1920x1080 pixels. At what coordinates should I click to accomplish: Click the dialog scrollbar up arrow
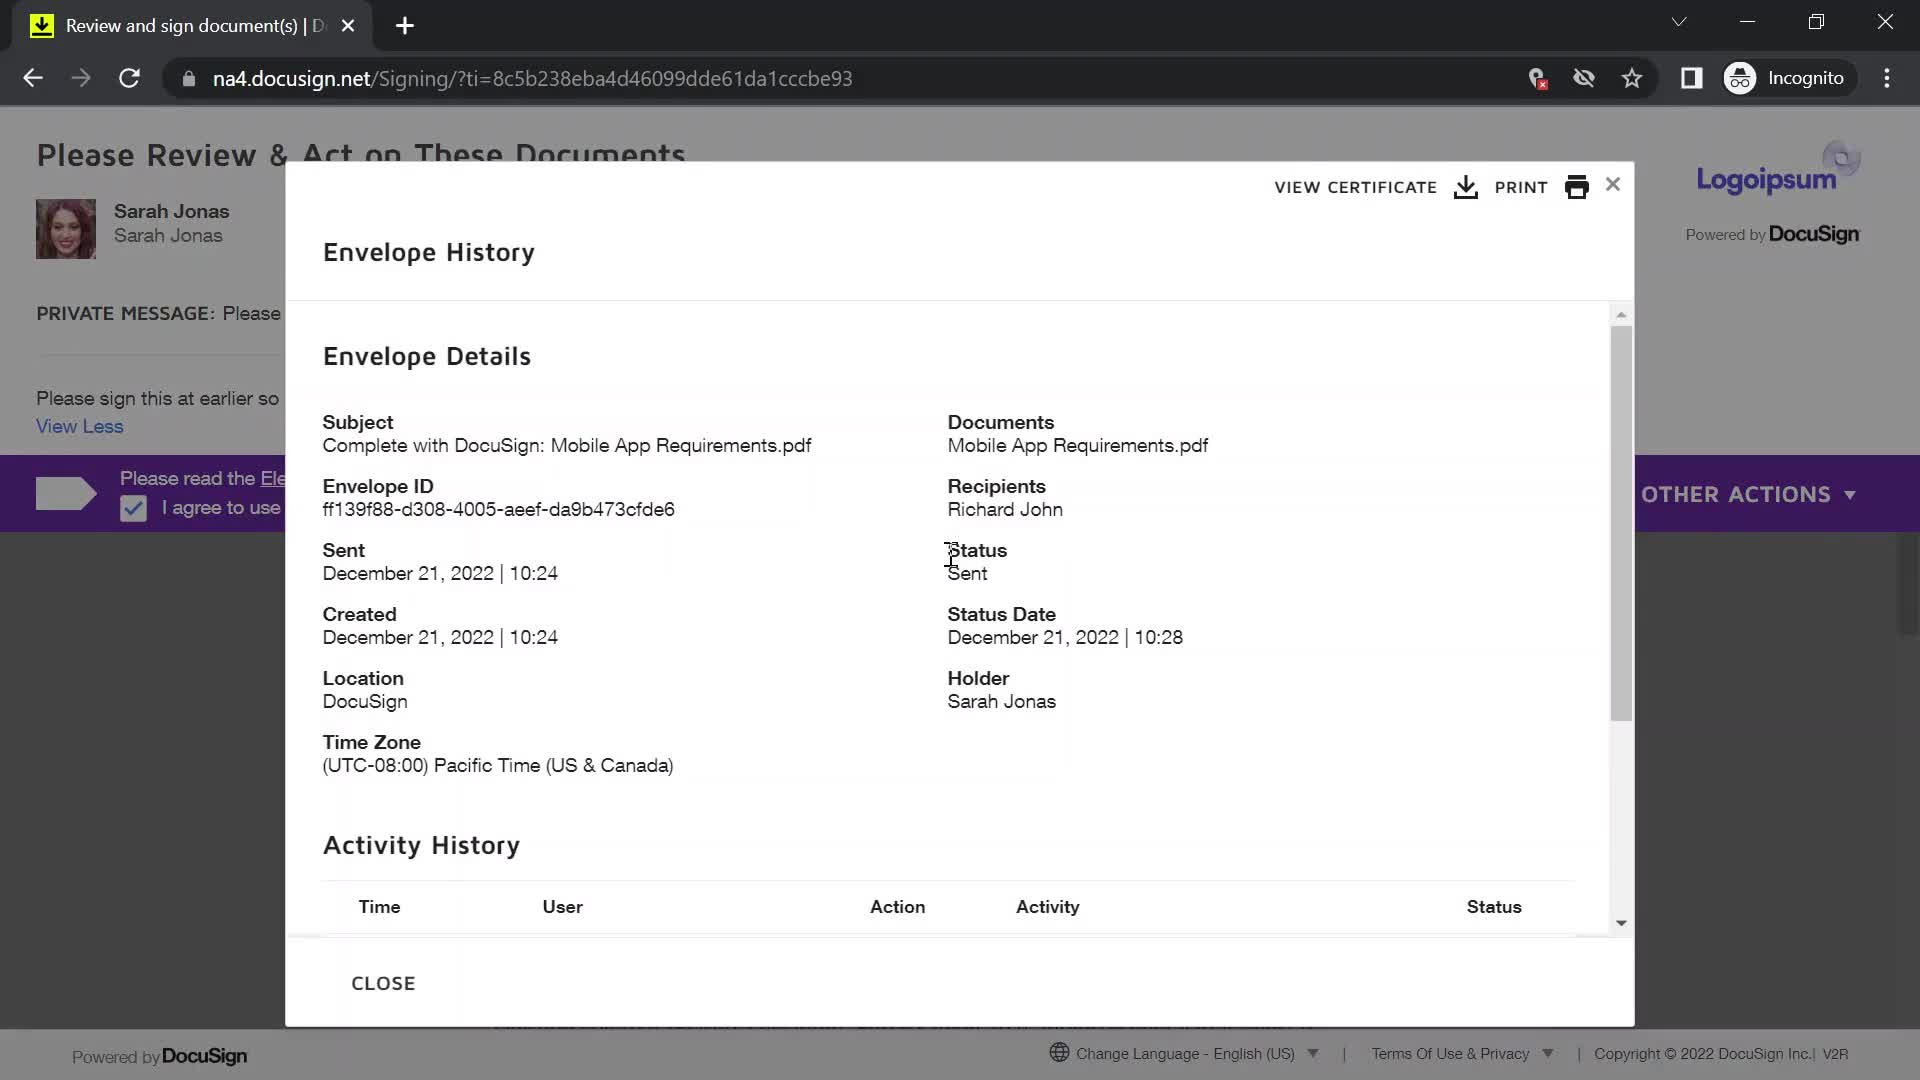pos(1621,315)
